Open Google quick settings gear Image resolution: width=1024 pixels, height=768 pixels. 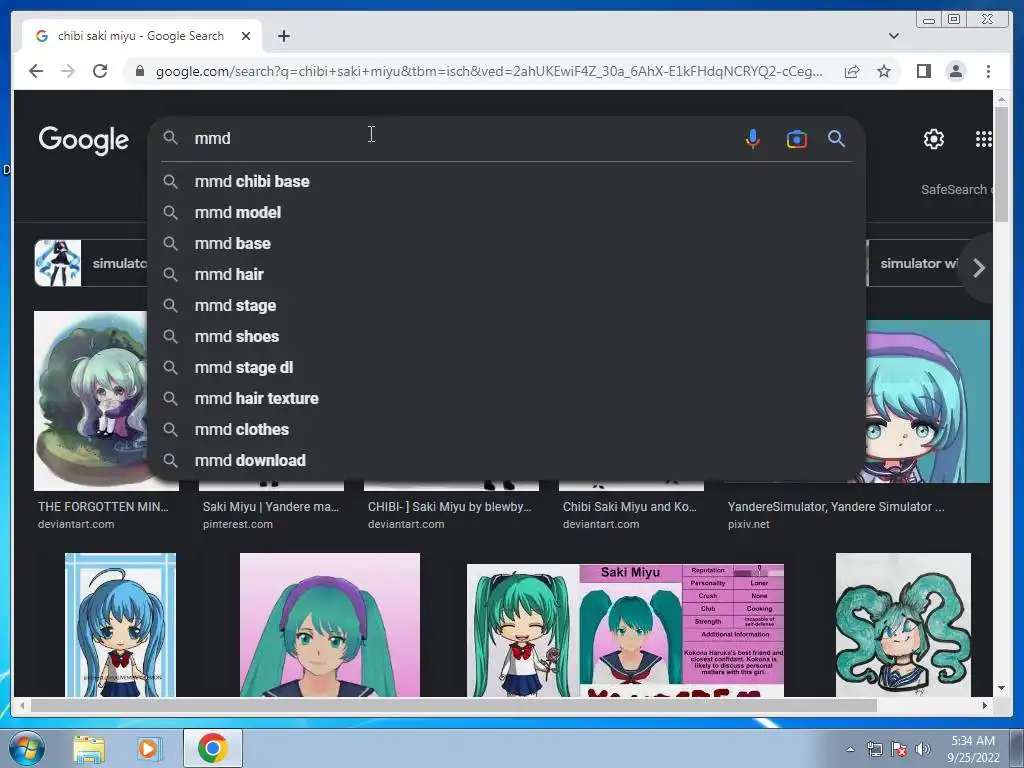coord(933,139)
